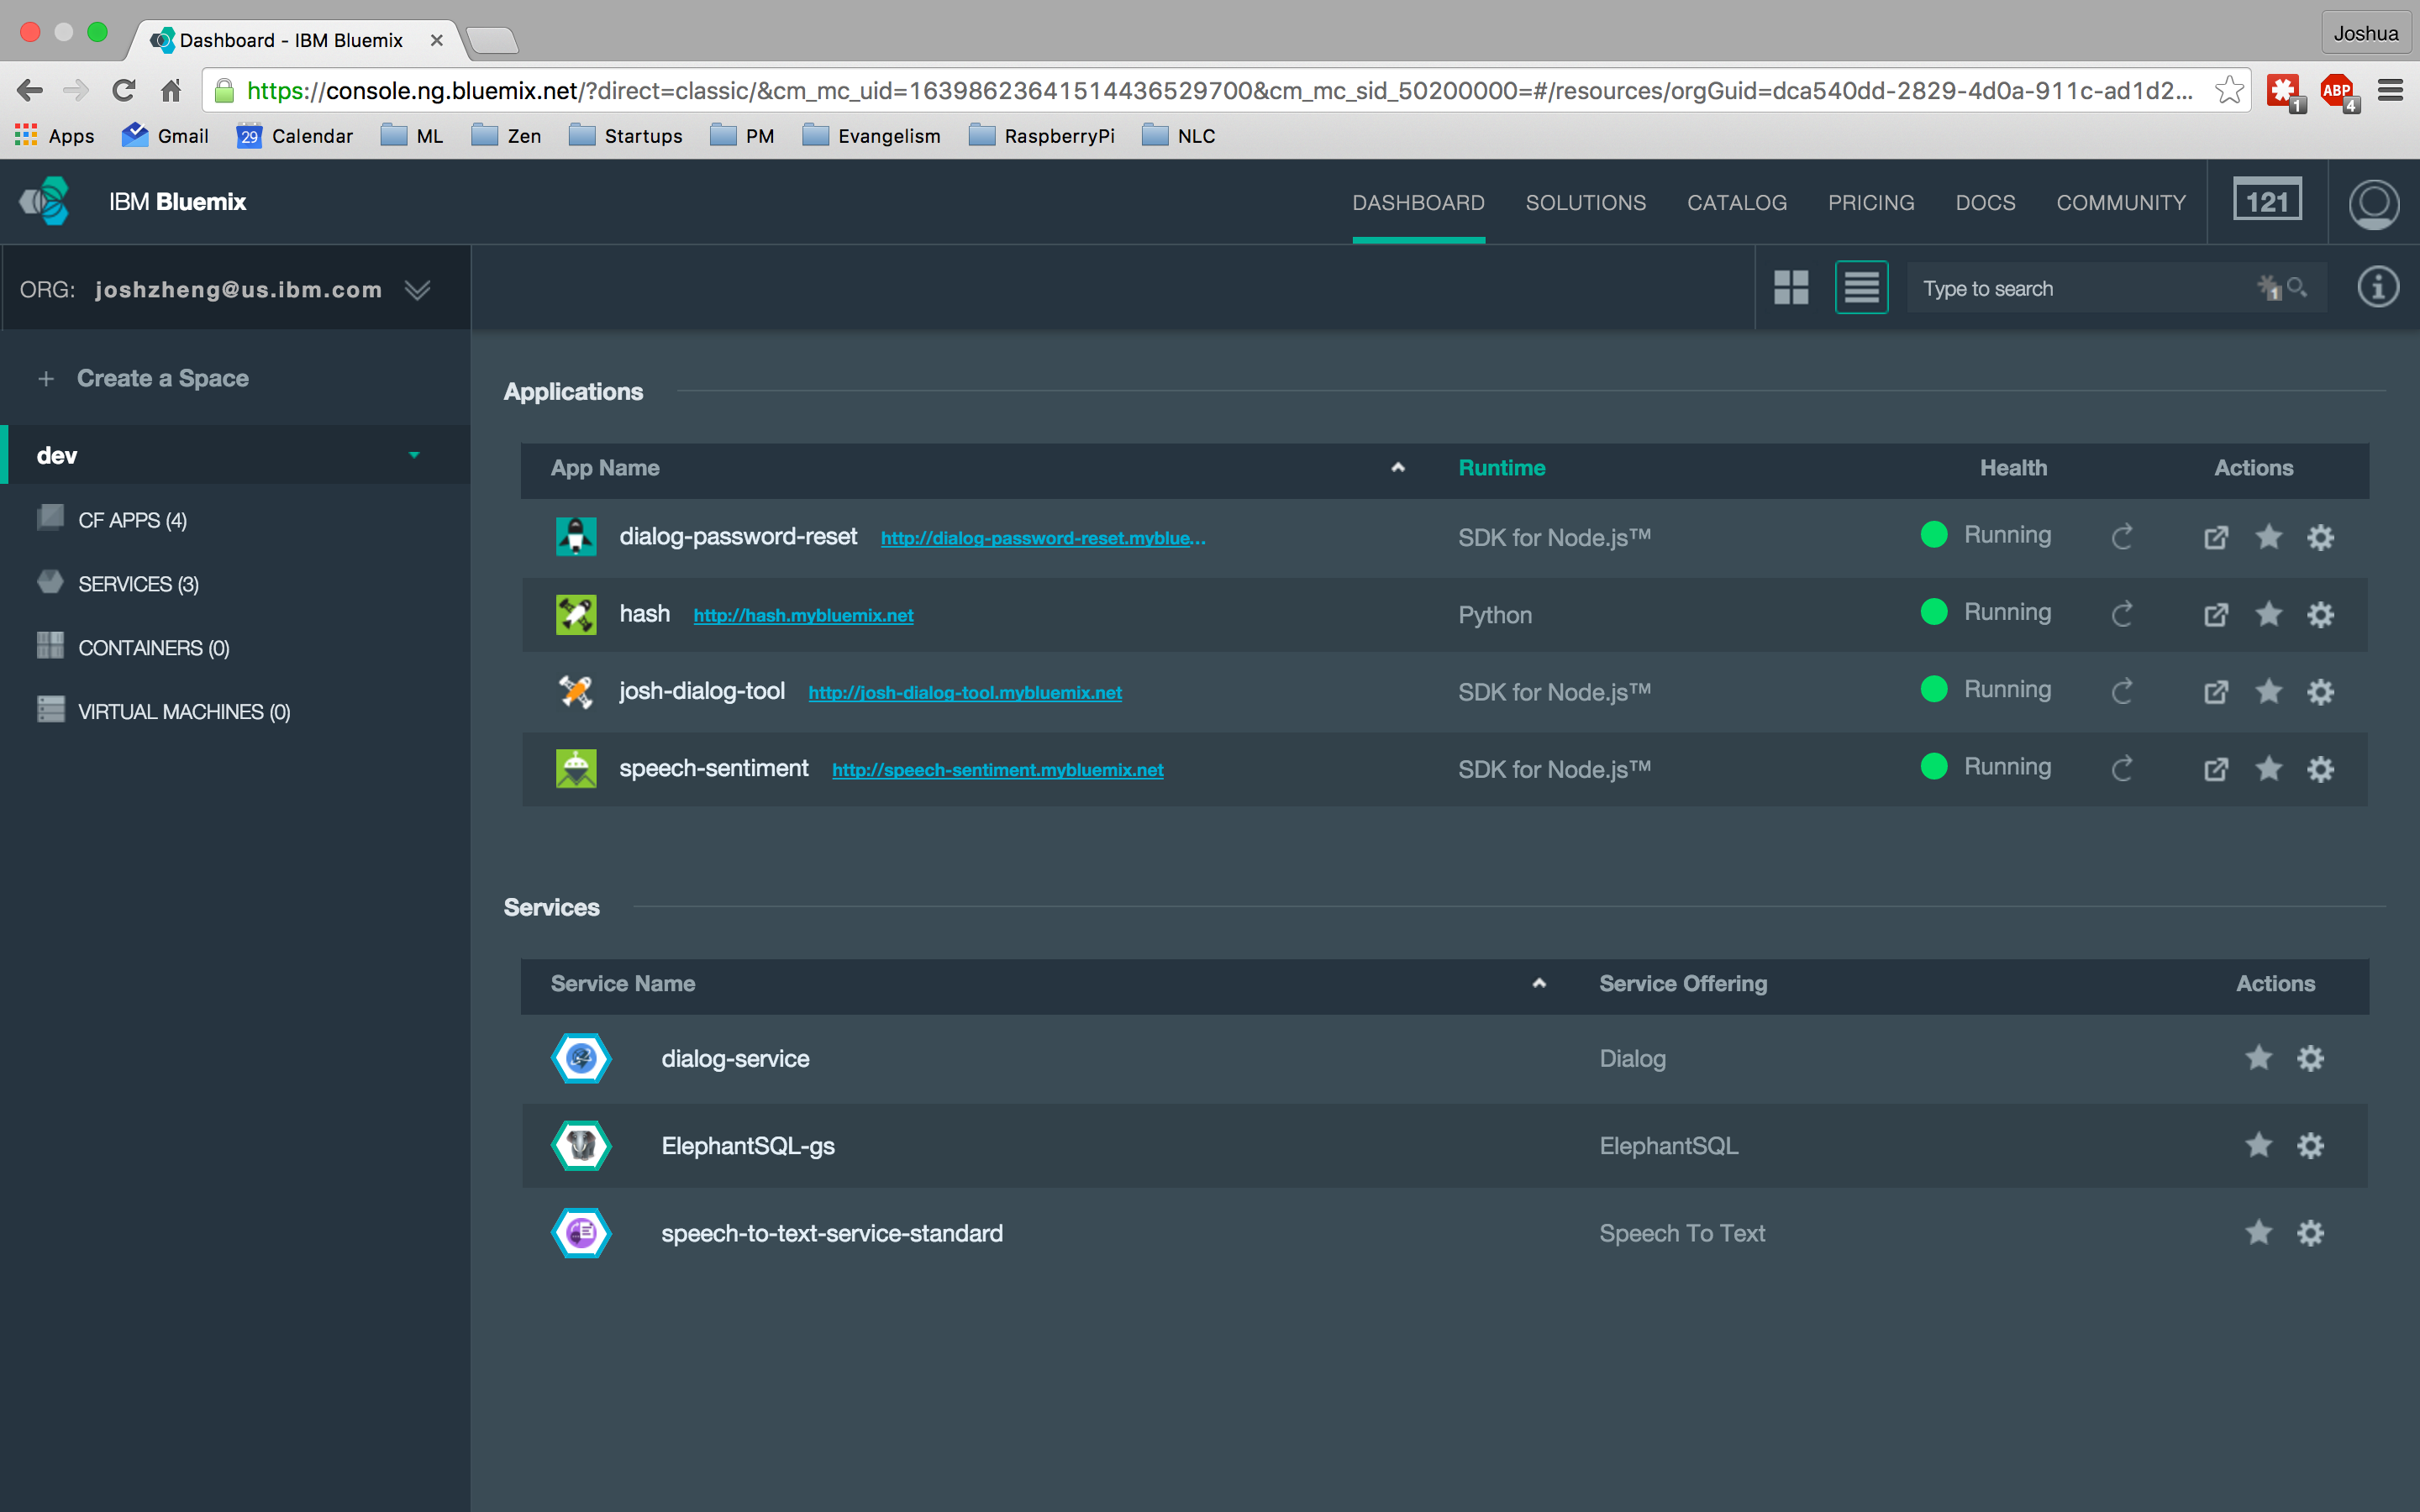Screen dimensions: 2420x1512
Task: Select VIRTUAL MACHINES (0) in sidebar
Action: (184, 712)
